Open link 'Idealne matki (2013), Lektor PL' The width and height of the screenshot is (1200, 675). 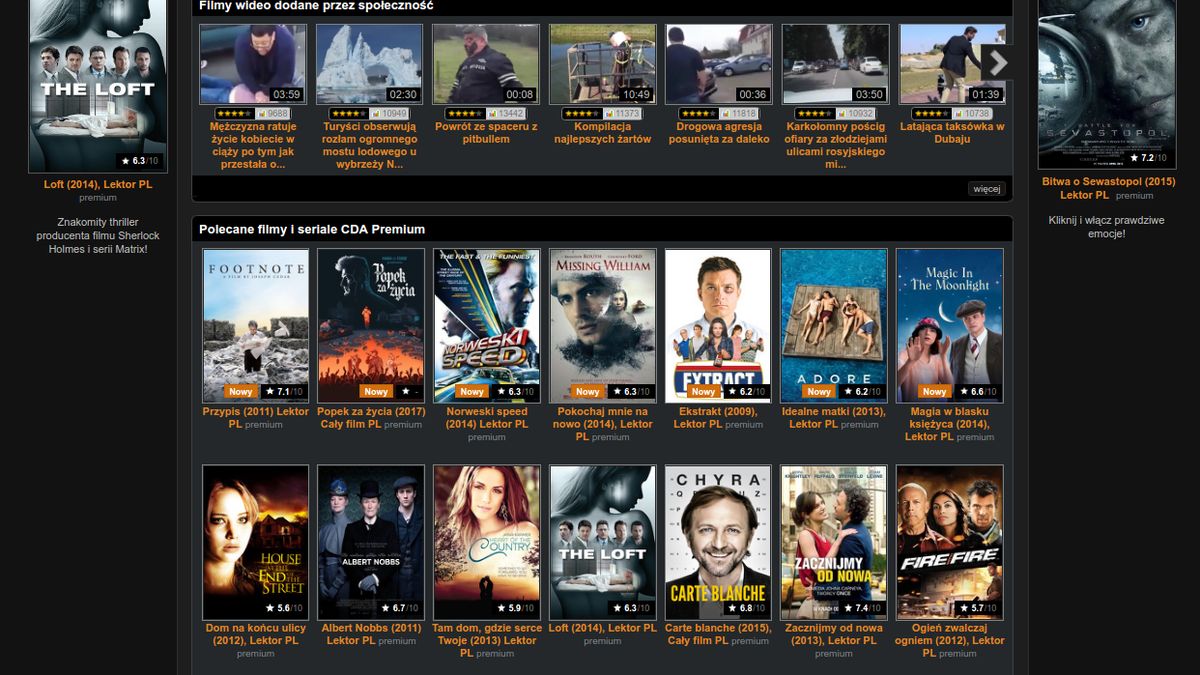(x=834, y=417)
